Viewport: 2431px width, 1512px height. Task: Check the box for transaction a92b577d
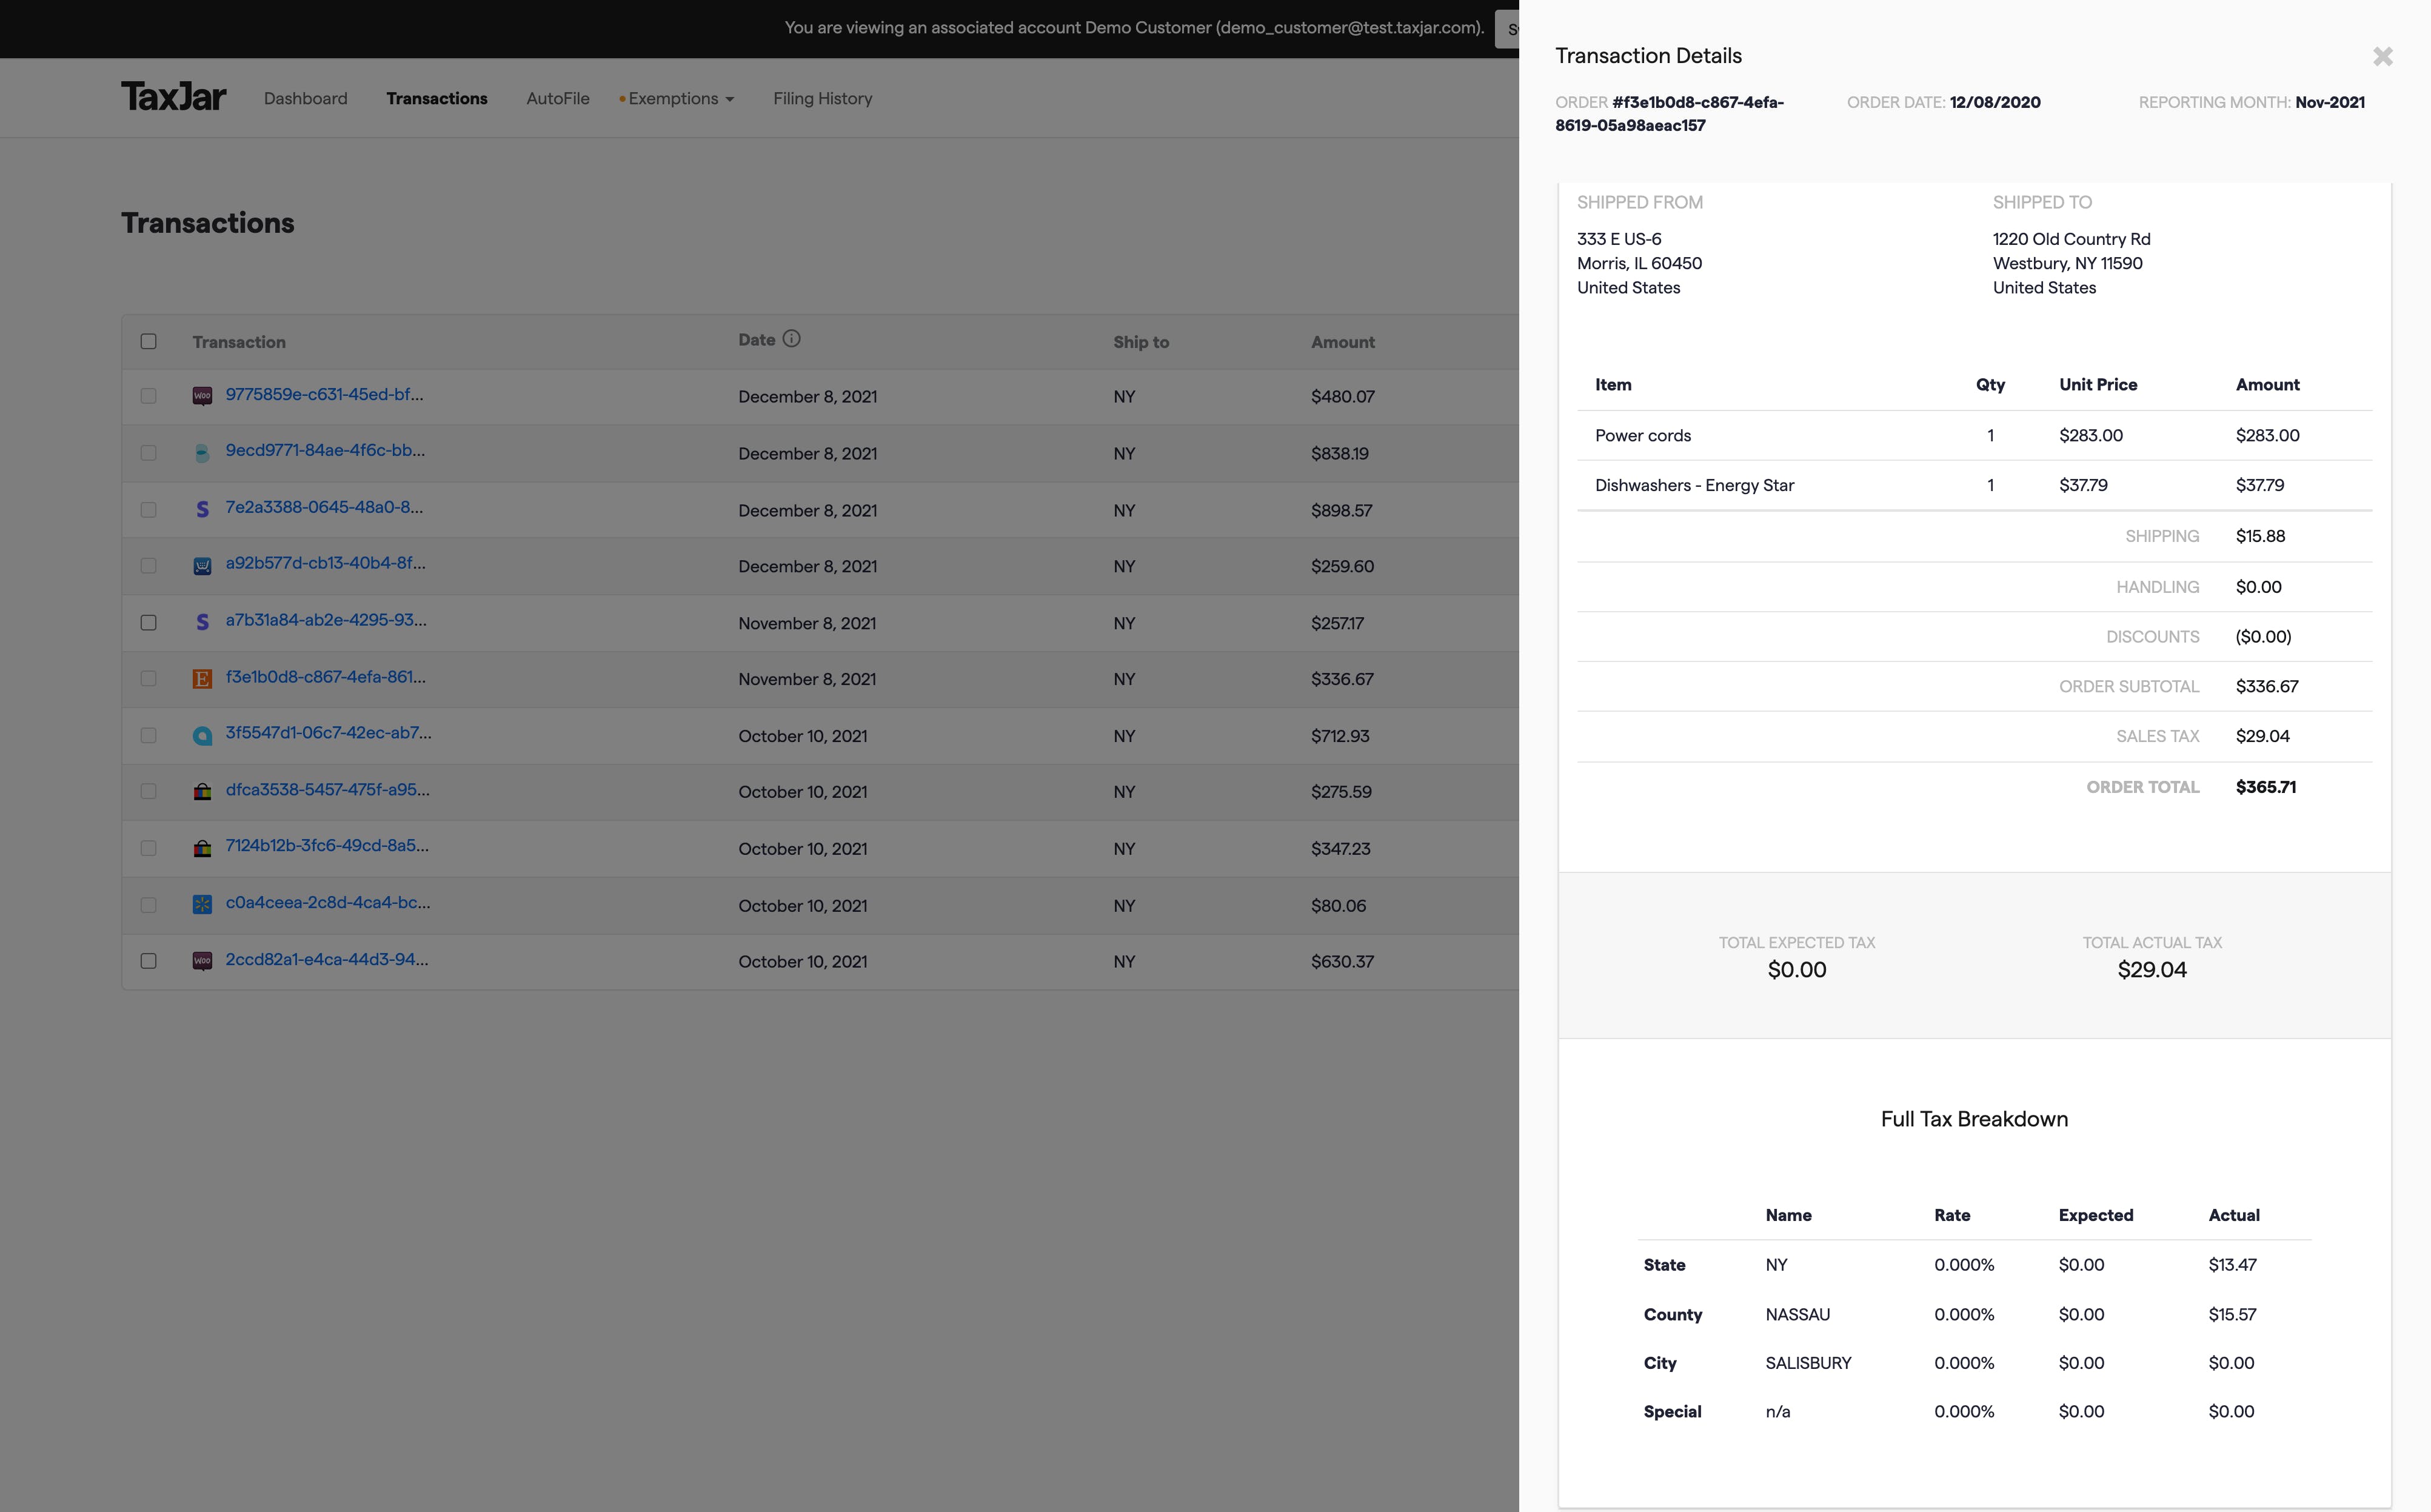click(148, 566)
